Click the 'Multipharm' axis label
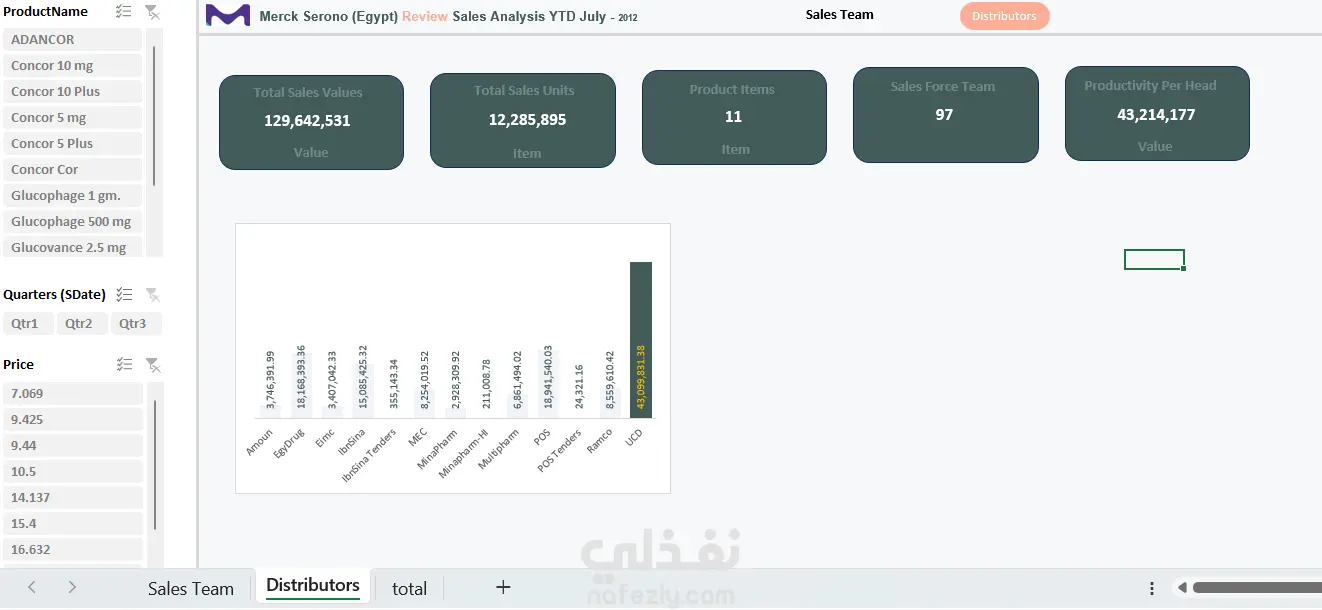The image size is (1322, 610). point(499,449)
